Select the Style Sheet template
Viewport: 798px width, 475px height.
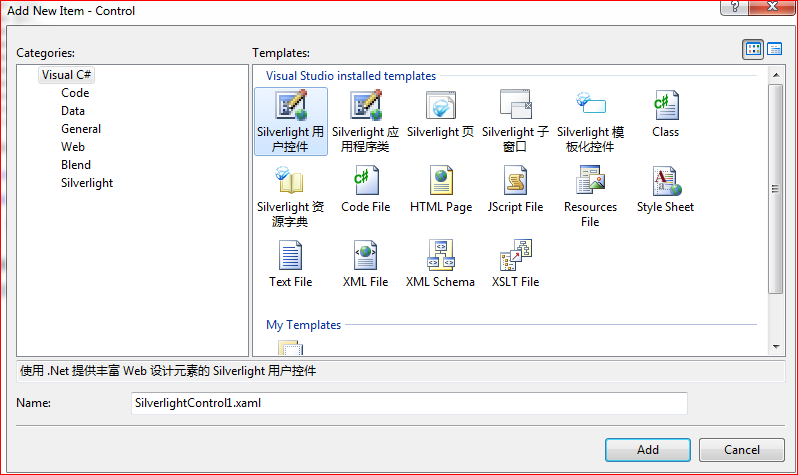[665, 189]
